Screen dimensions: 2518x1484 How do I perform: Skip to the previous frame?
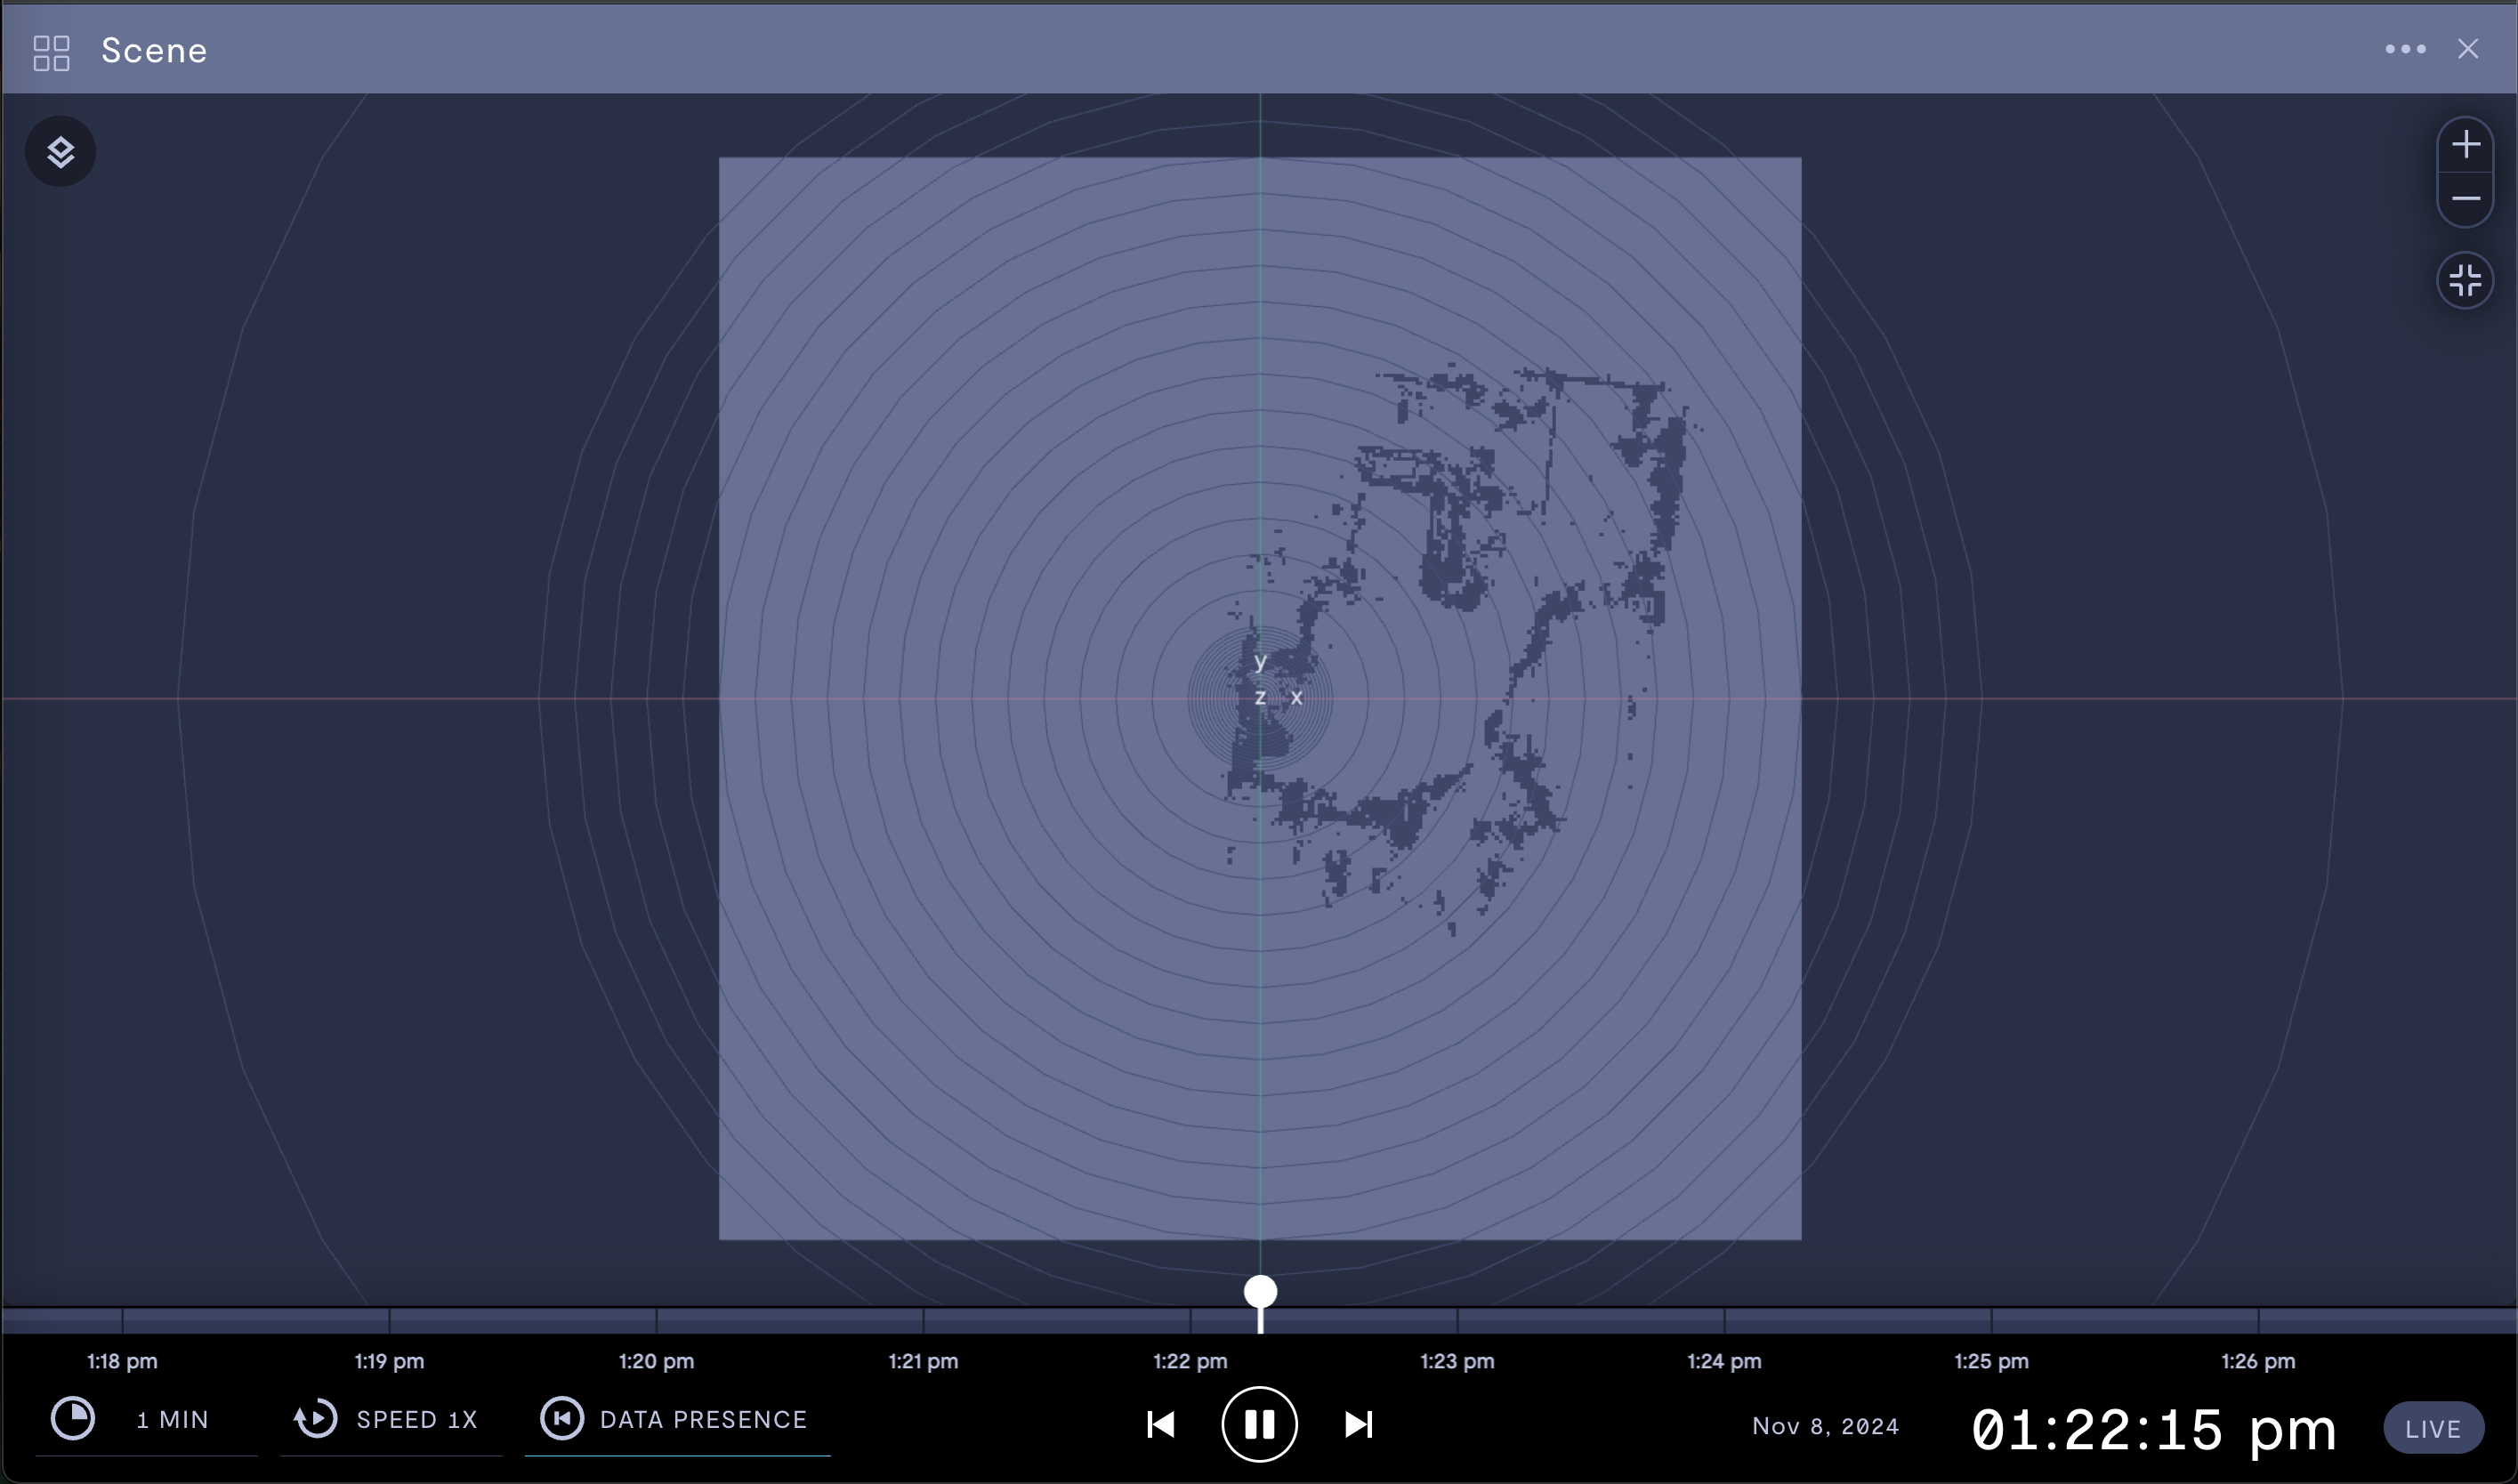point(1161,1424)
